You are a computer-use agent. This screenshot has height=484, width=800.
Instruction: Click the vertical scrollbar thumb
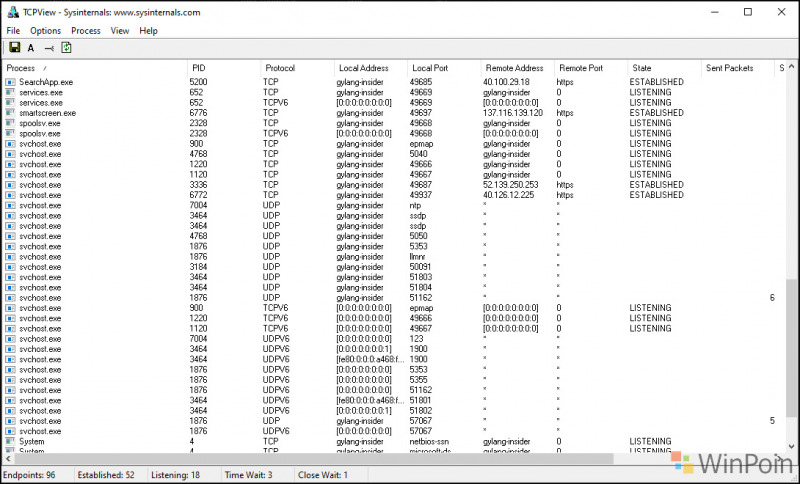point(791,349)
